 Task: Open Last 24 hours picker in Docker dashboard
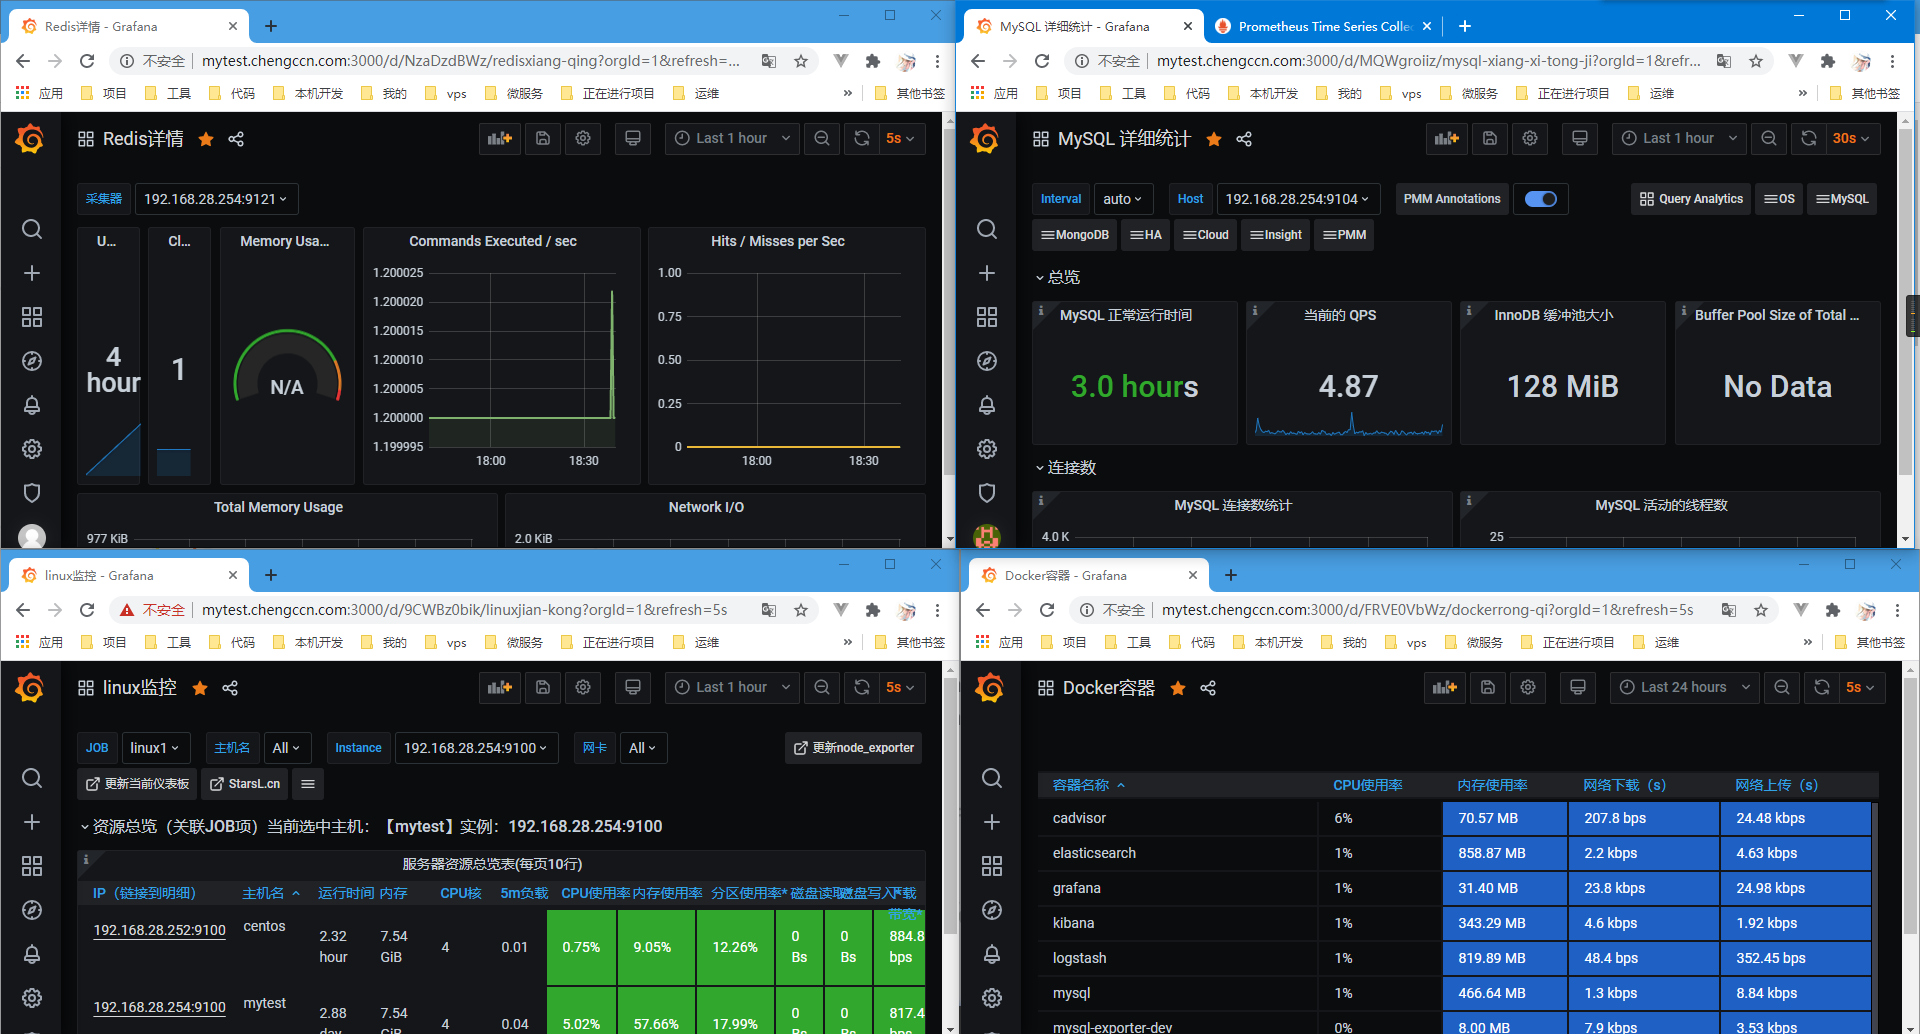1684,688
